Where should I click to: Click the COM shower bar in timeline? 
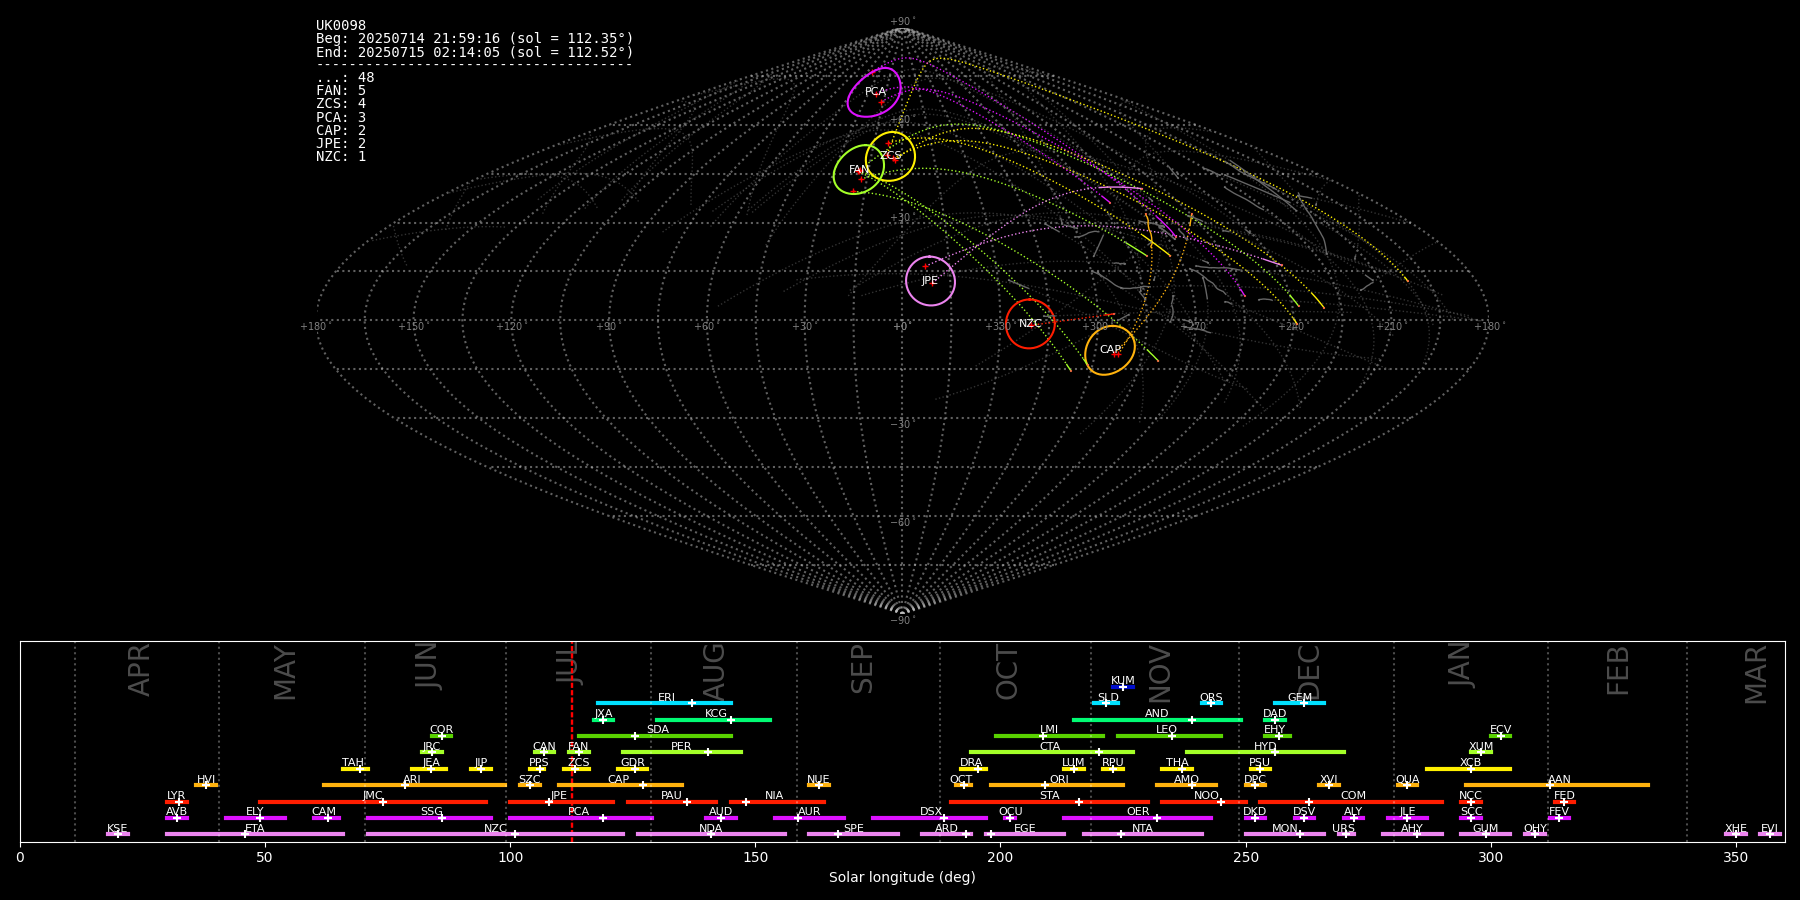(x=1351, y=801)
